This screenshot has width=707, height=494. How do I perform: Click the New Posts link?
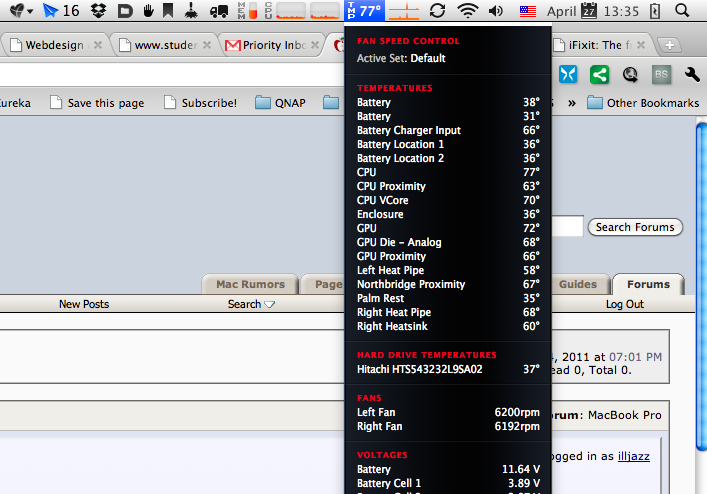coord(84,304)
